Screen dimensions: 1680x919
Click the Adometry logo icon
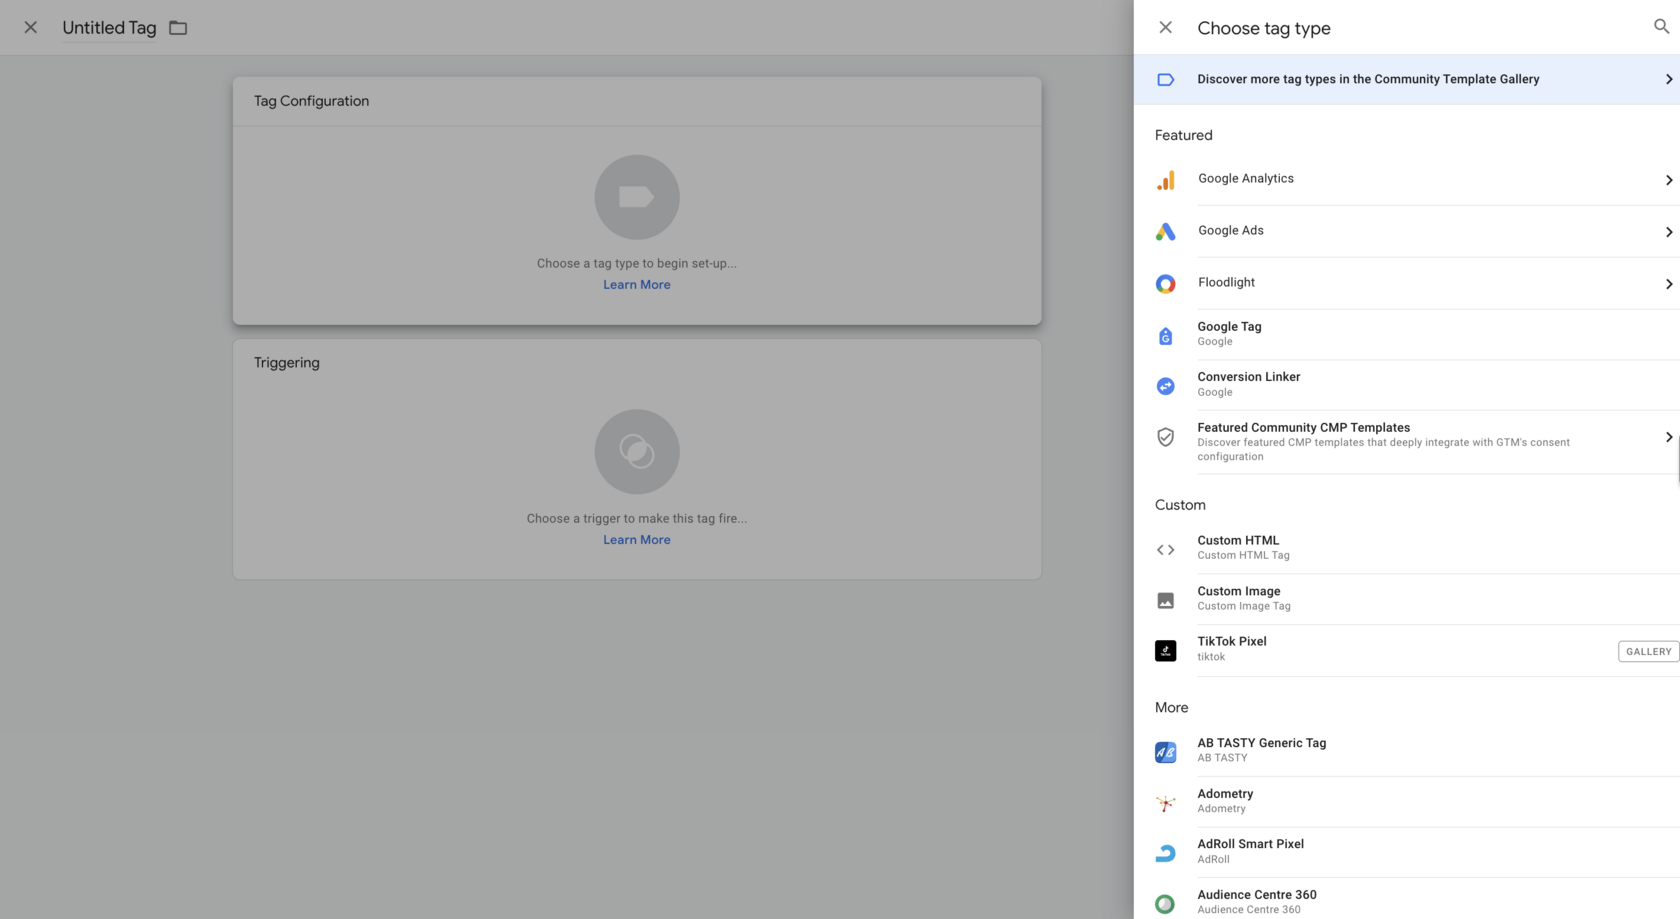point(1165,803)
